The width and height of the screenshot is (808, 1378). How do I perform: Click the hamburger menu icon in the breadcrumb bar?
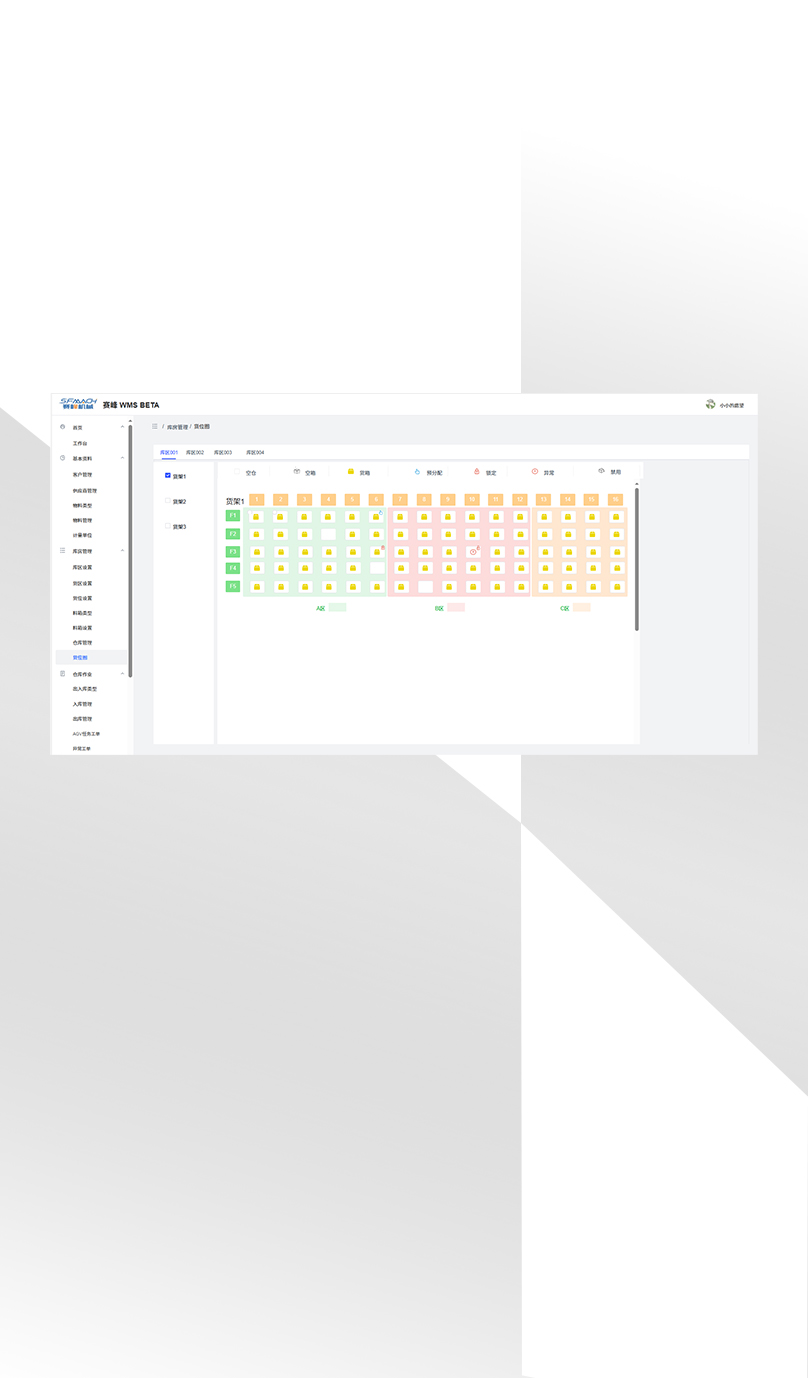pos(155,427)
